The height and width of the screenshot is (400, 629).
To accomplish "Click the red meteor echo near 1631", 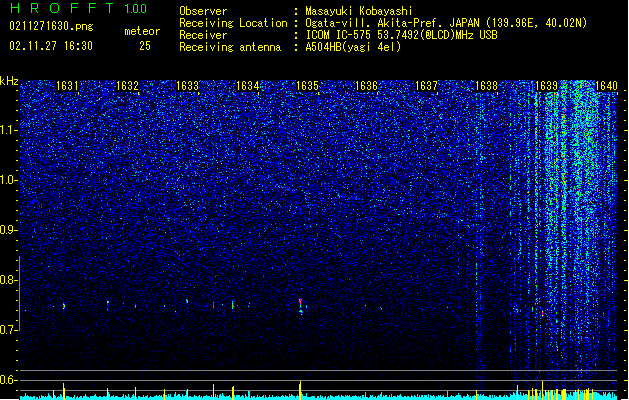I will pos(64,306).
